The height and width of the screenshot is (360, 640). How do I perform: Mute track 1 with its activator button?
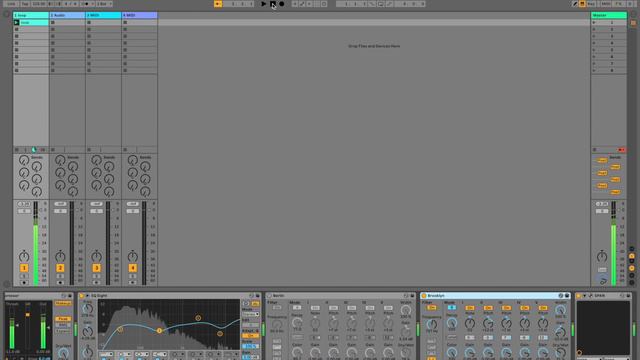click(x=24, y=268)
